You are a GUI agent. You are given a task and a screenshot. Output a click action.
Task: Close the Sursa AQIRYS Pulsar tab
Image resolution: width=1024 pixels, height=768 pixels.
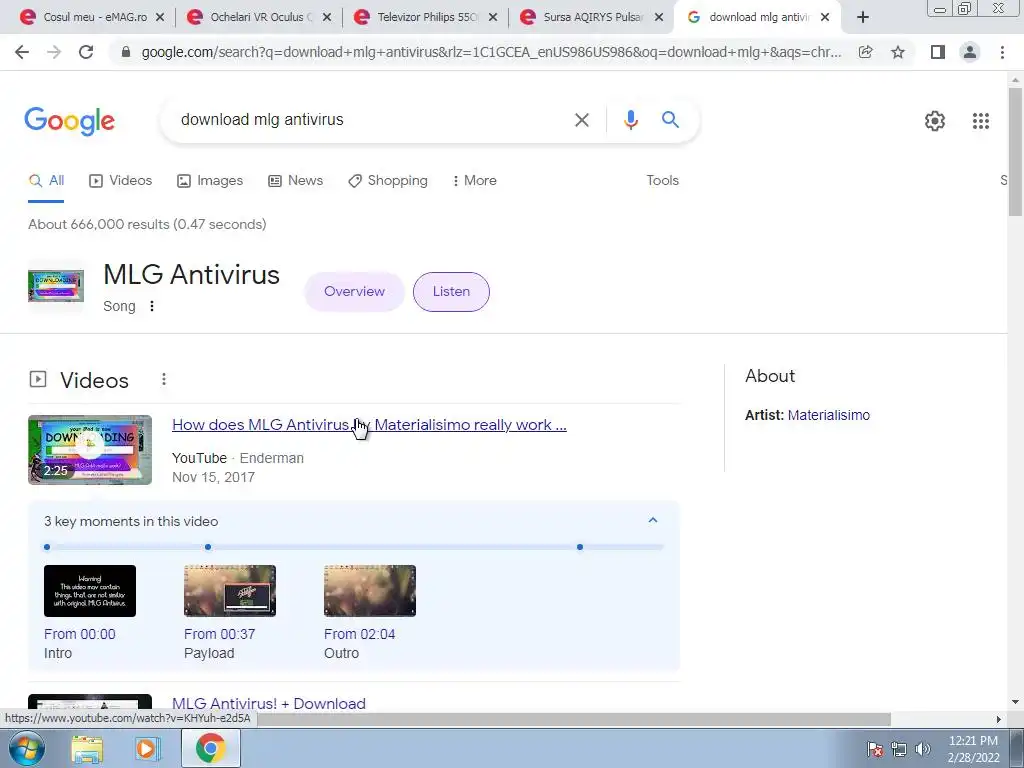point(660,18)
